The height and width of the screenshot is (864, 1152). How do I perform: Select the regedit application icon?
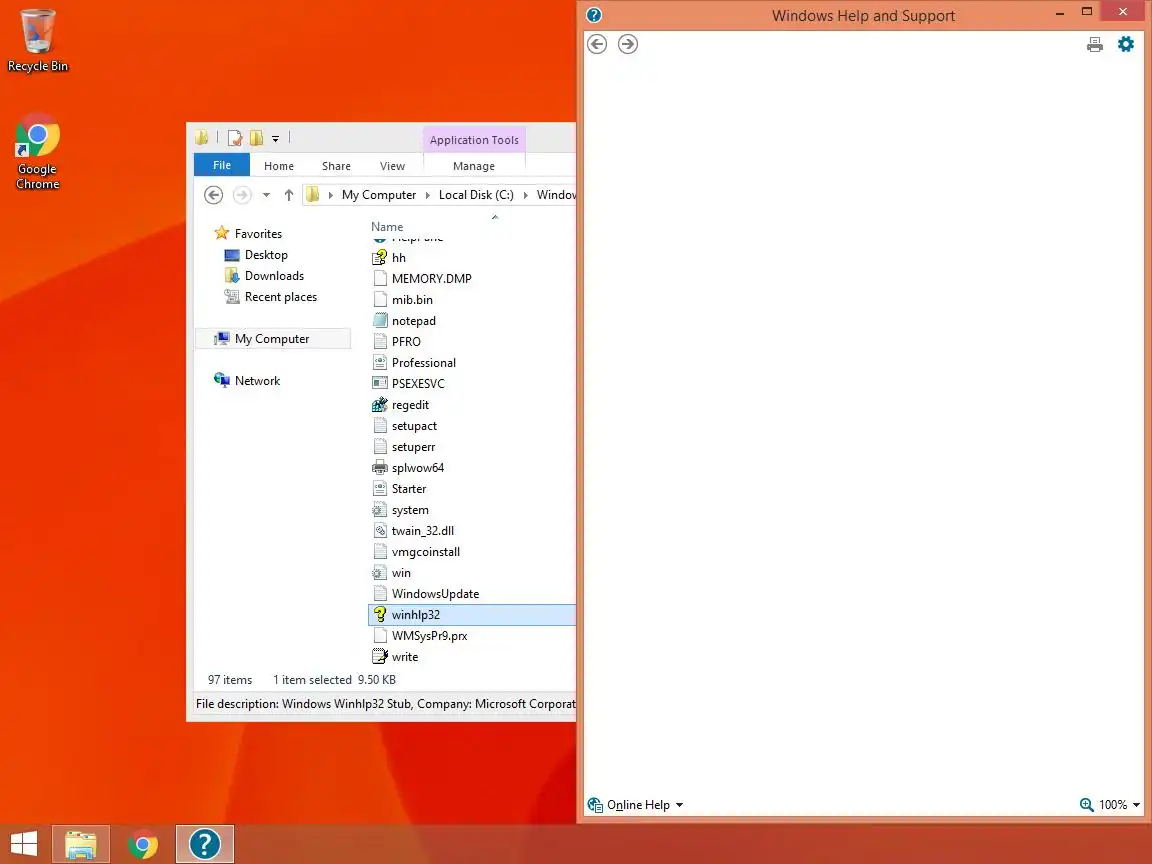coord(380,405)
